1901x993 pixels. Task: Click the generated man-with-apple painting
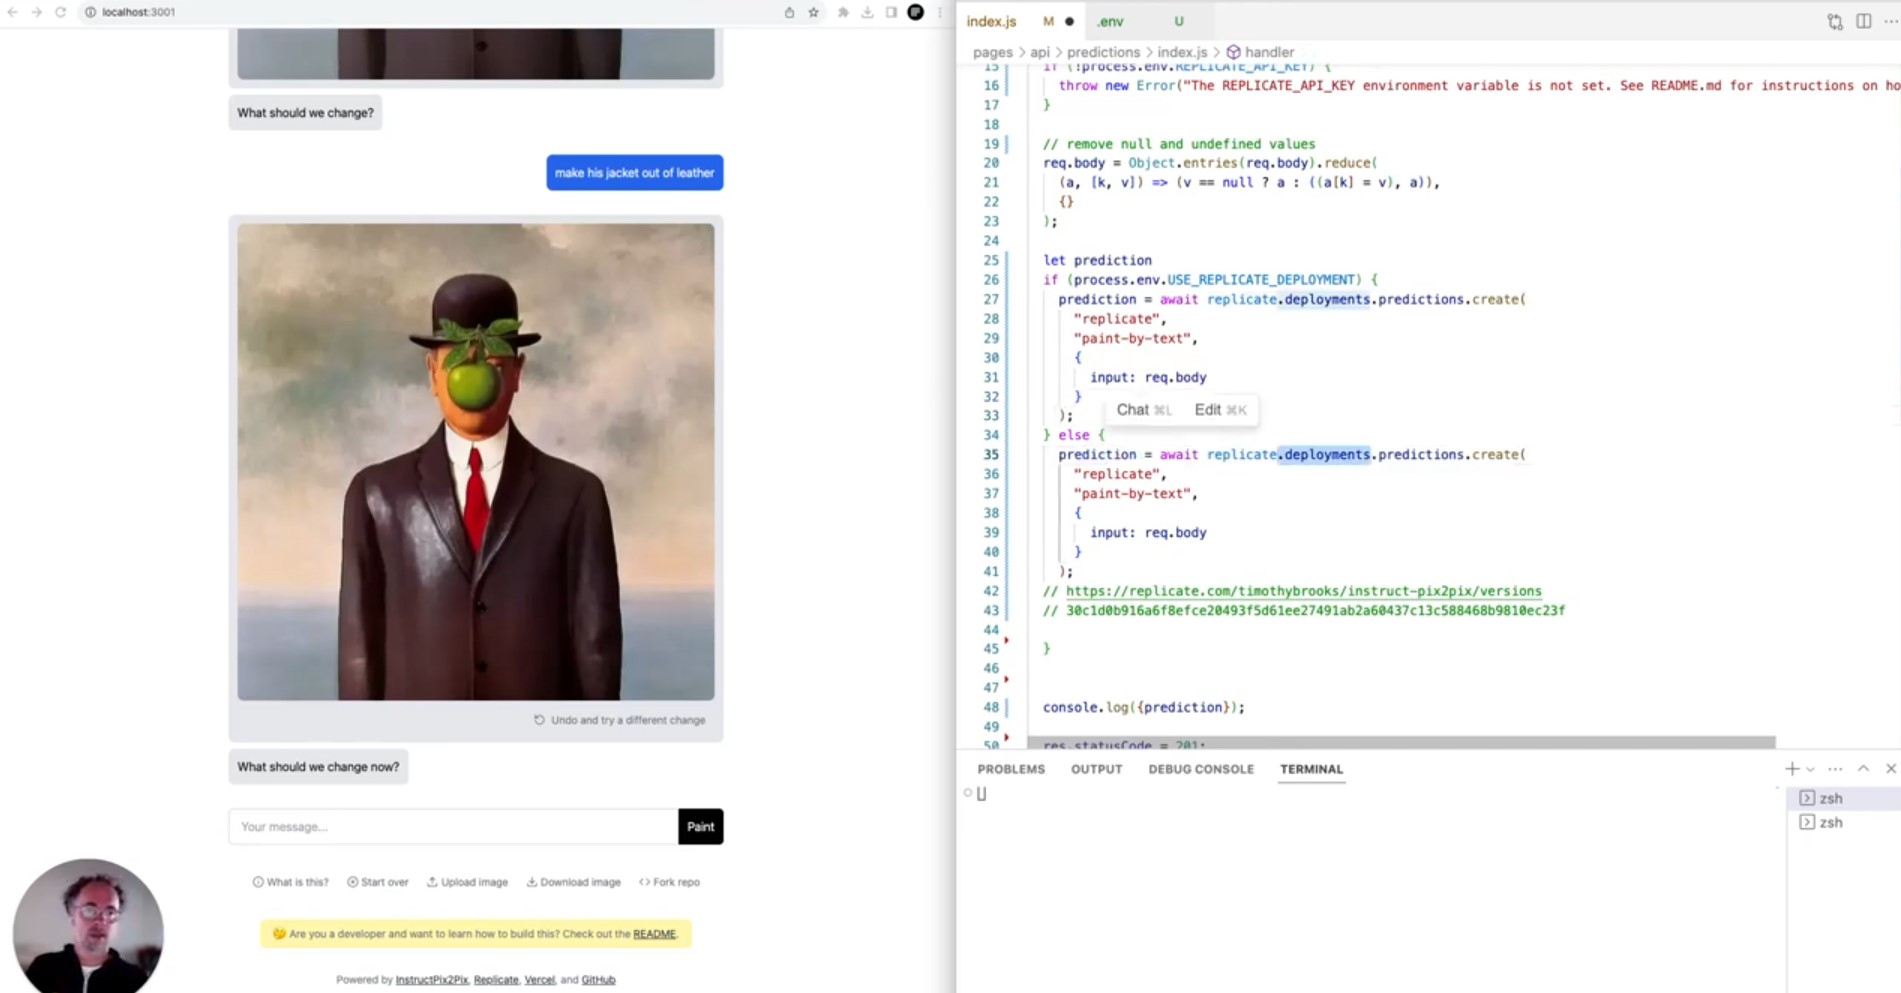pos(476,461)
